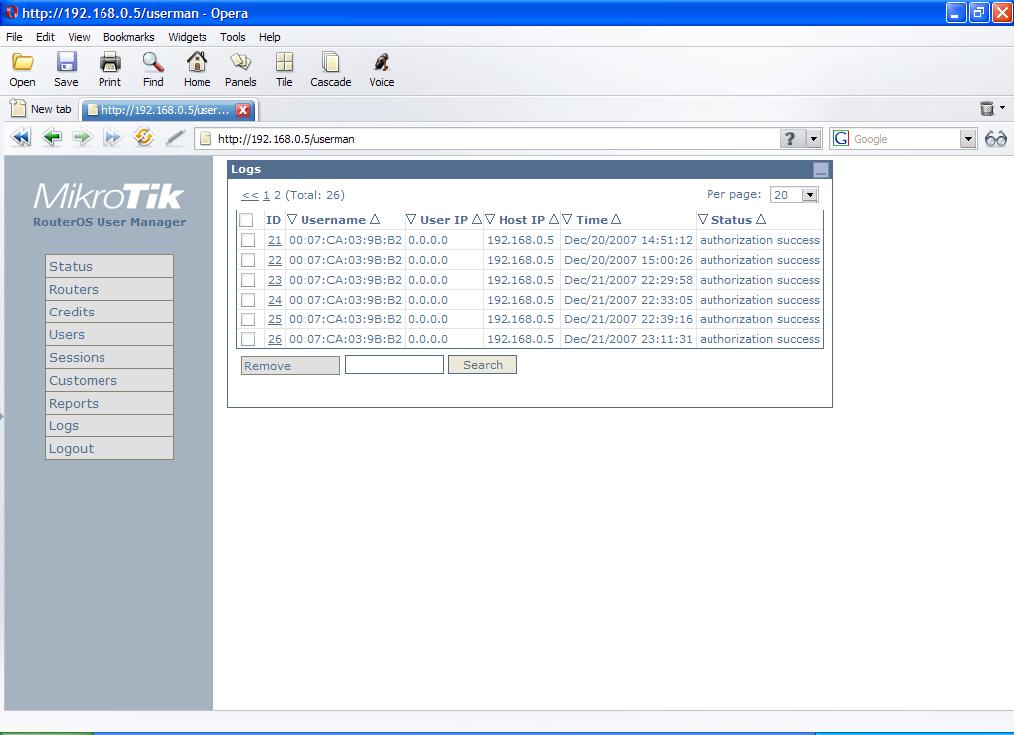Go to Home page icon
The width and height of the screenshot is (1014, 735).
(197, 62)
